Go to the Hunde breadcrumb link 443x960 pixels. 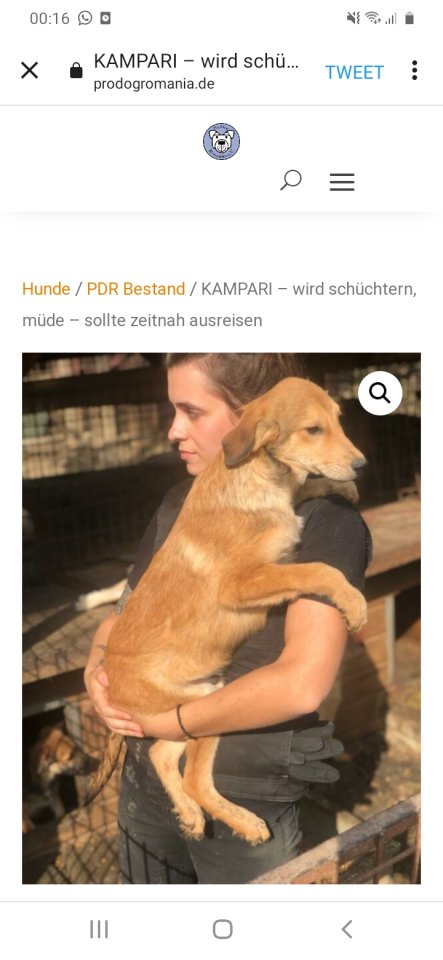tap(46, 289)
